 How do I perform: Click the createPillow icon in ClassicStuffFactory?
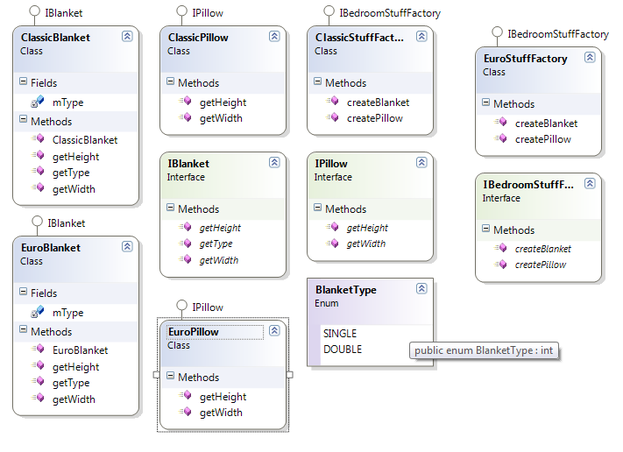[x=333, y=118]
